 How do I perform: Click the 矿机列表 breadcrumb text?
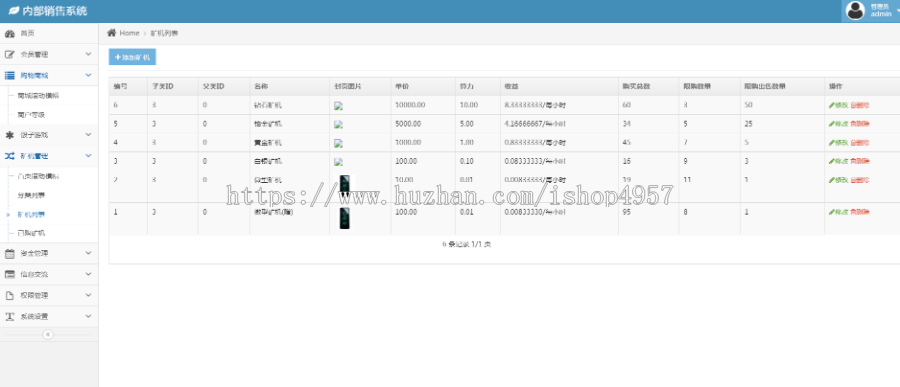[164, 33]
